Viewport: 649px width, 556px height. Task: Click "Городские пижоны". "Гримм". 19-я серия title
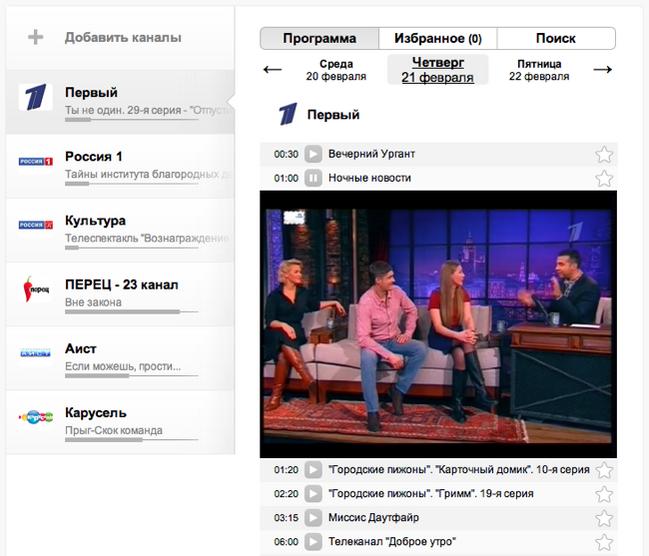431,493
